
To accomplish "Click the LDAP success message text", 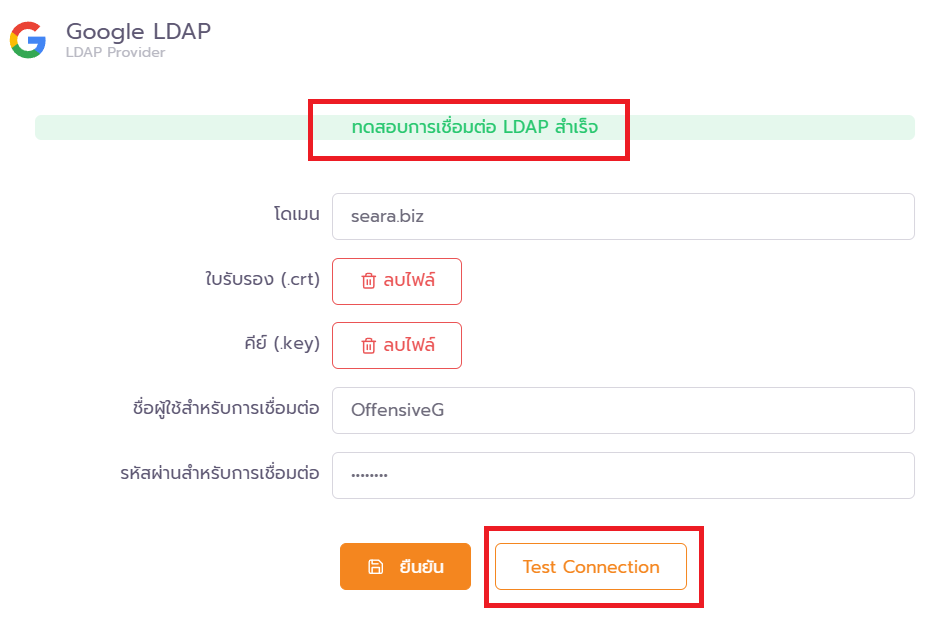I will (x=475, y=128).
